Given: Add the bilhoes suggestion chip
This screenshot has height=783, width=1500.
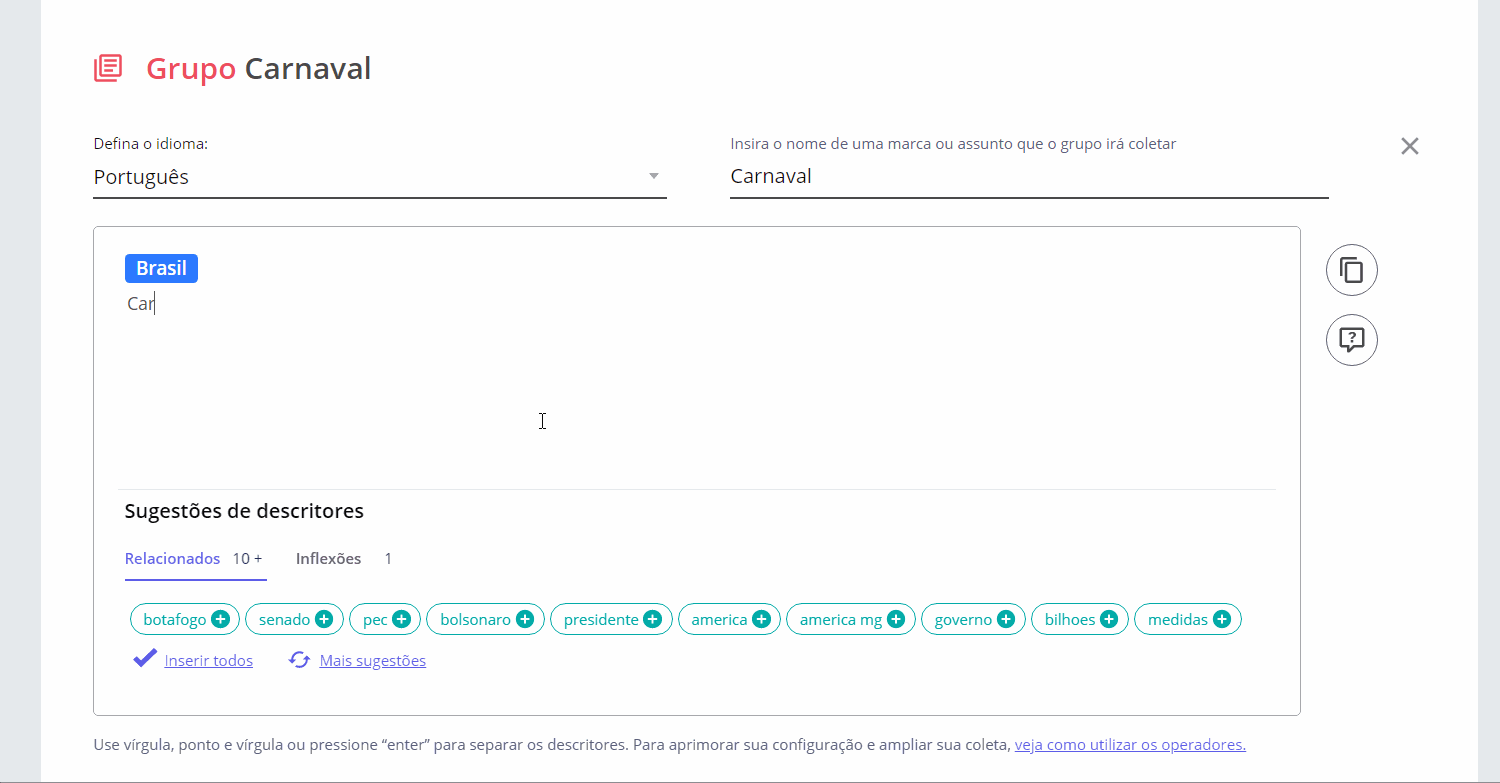Looking at the screenshot, I should tap(1108, 619).
